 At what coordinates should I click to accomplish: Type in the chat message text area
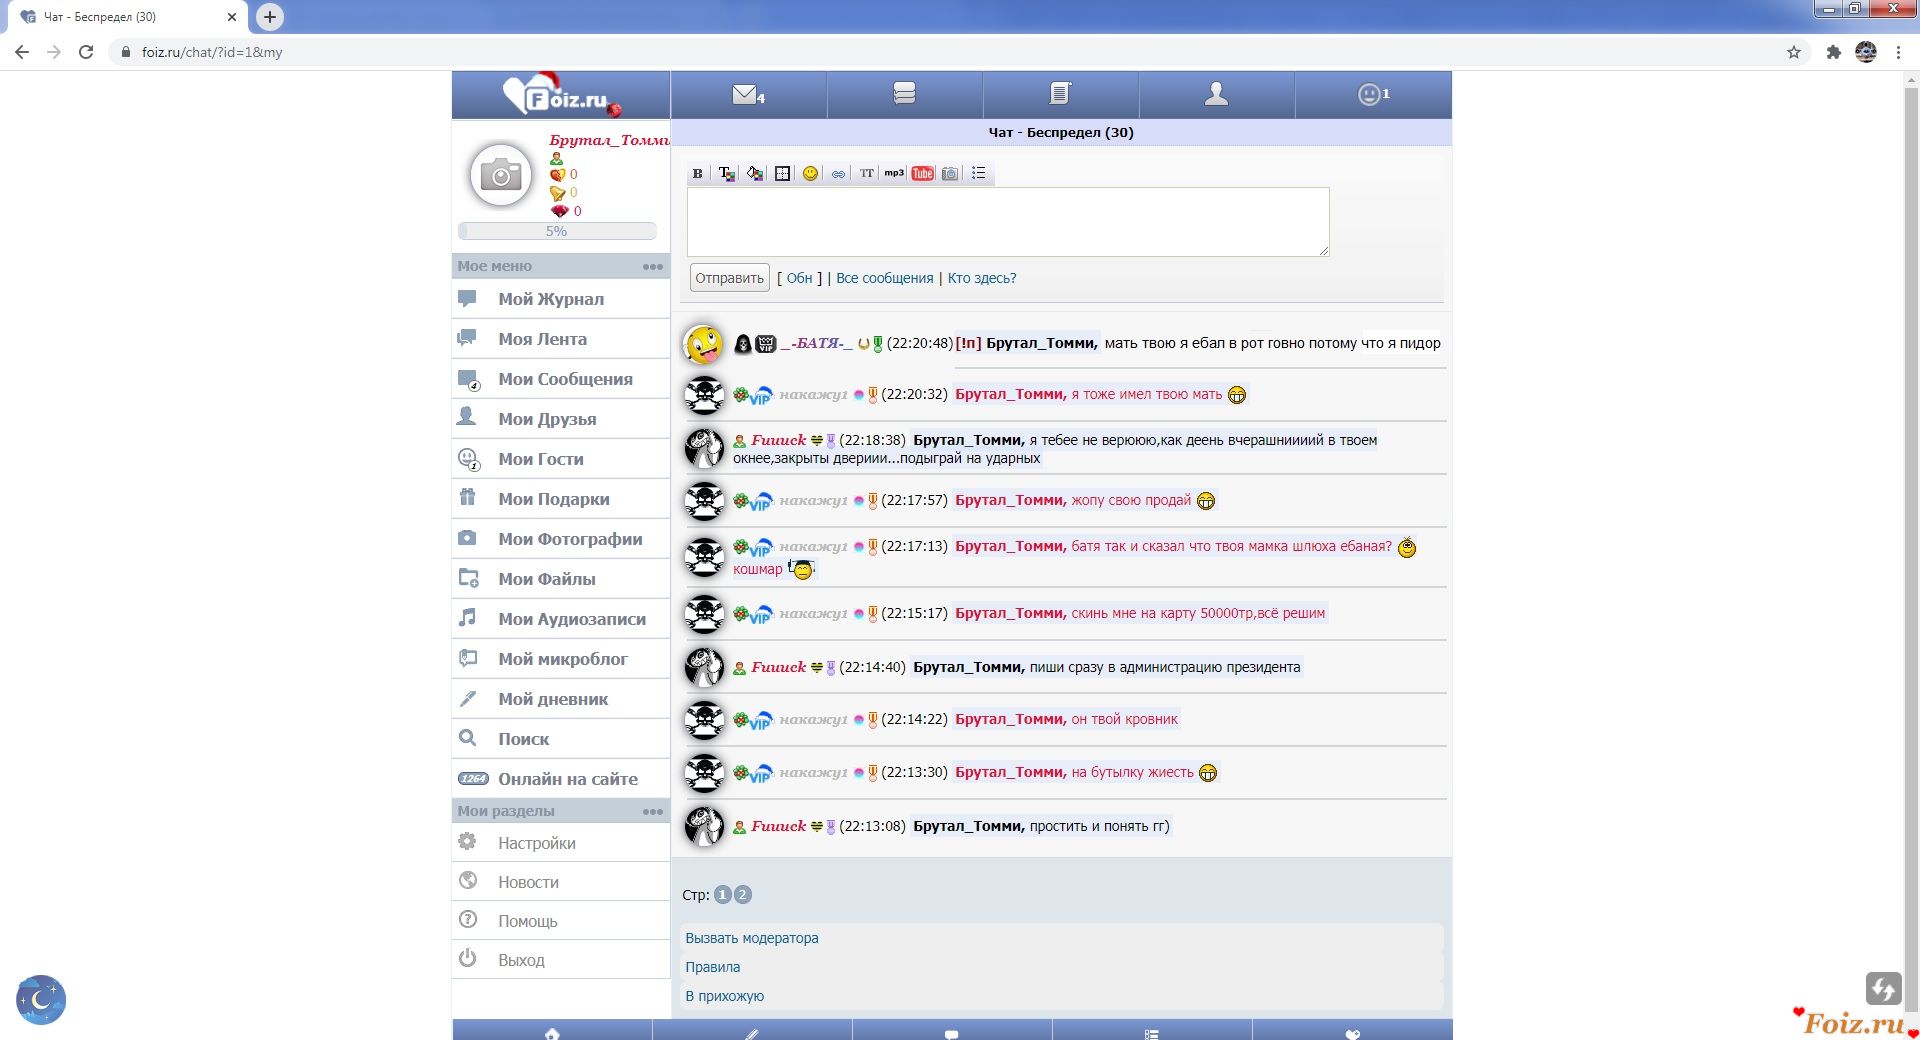click(x=1007, y=221)
